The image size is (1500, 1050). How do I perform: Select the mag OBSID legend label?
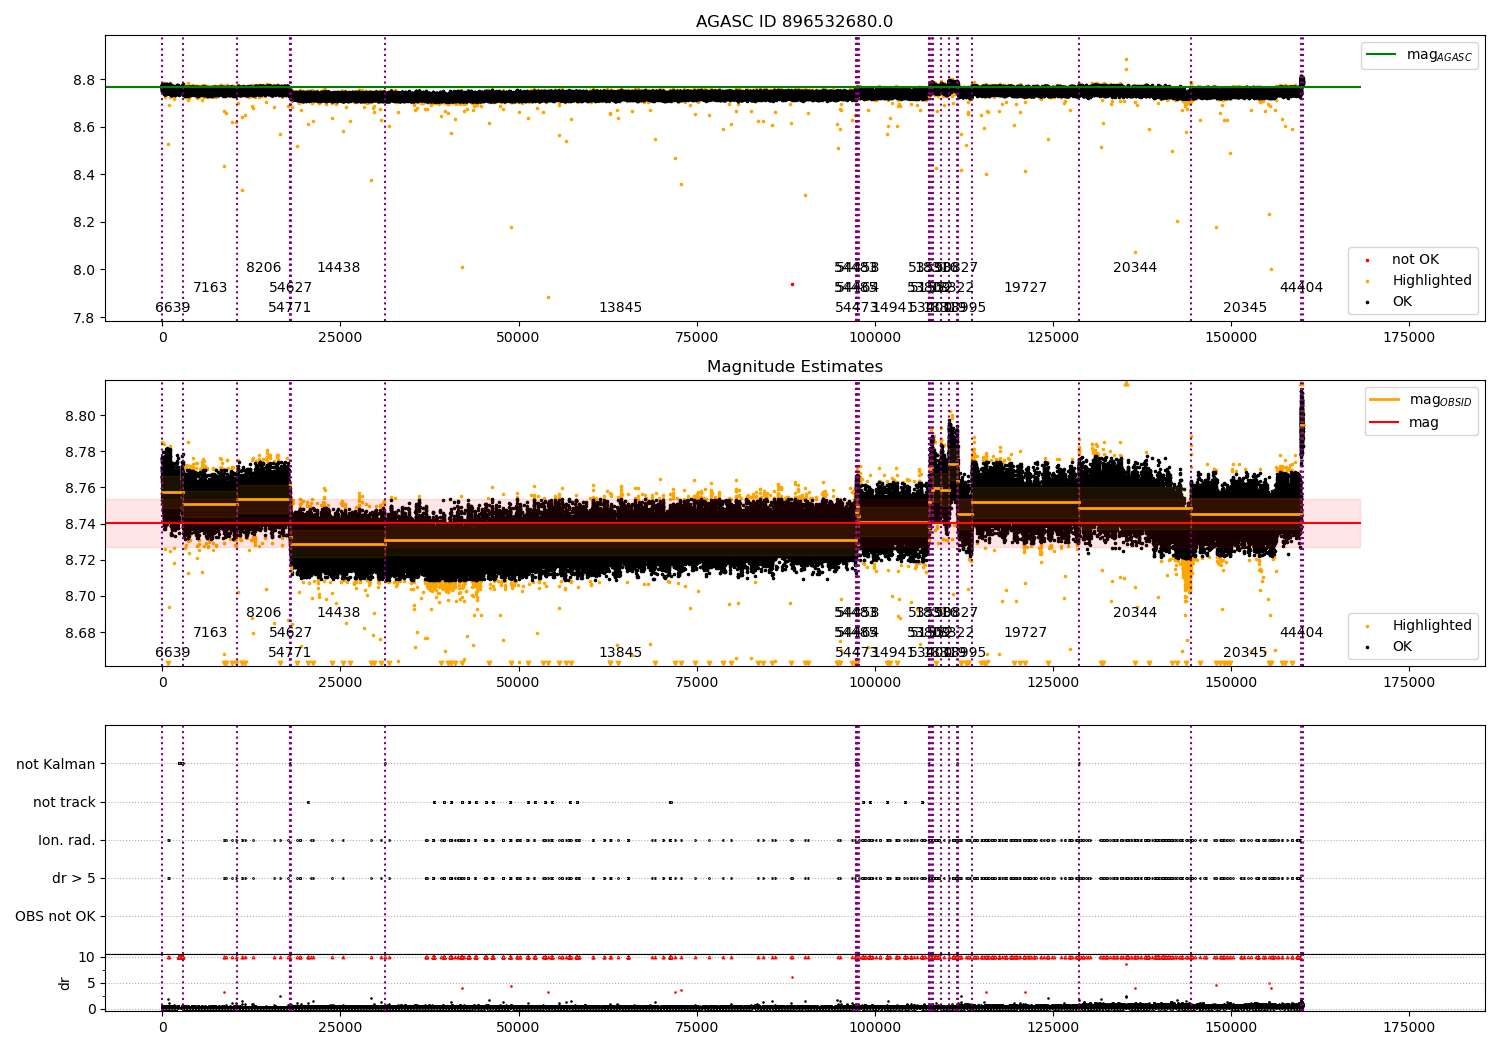(1440, 400)
